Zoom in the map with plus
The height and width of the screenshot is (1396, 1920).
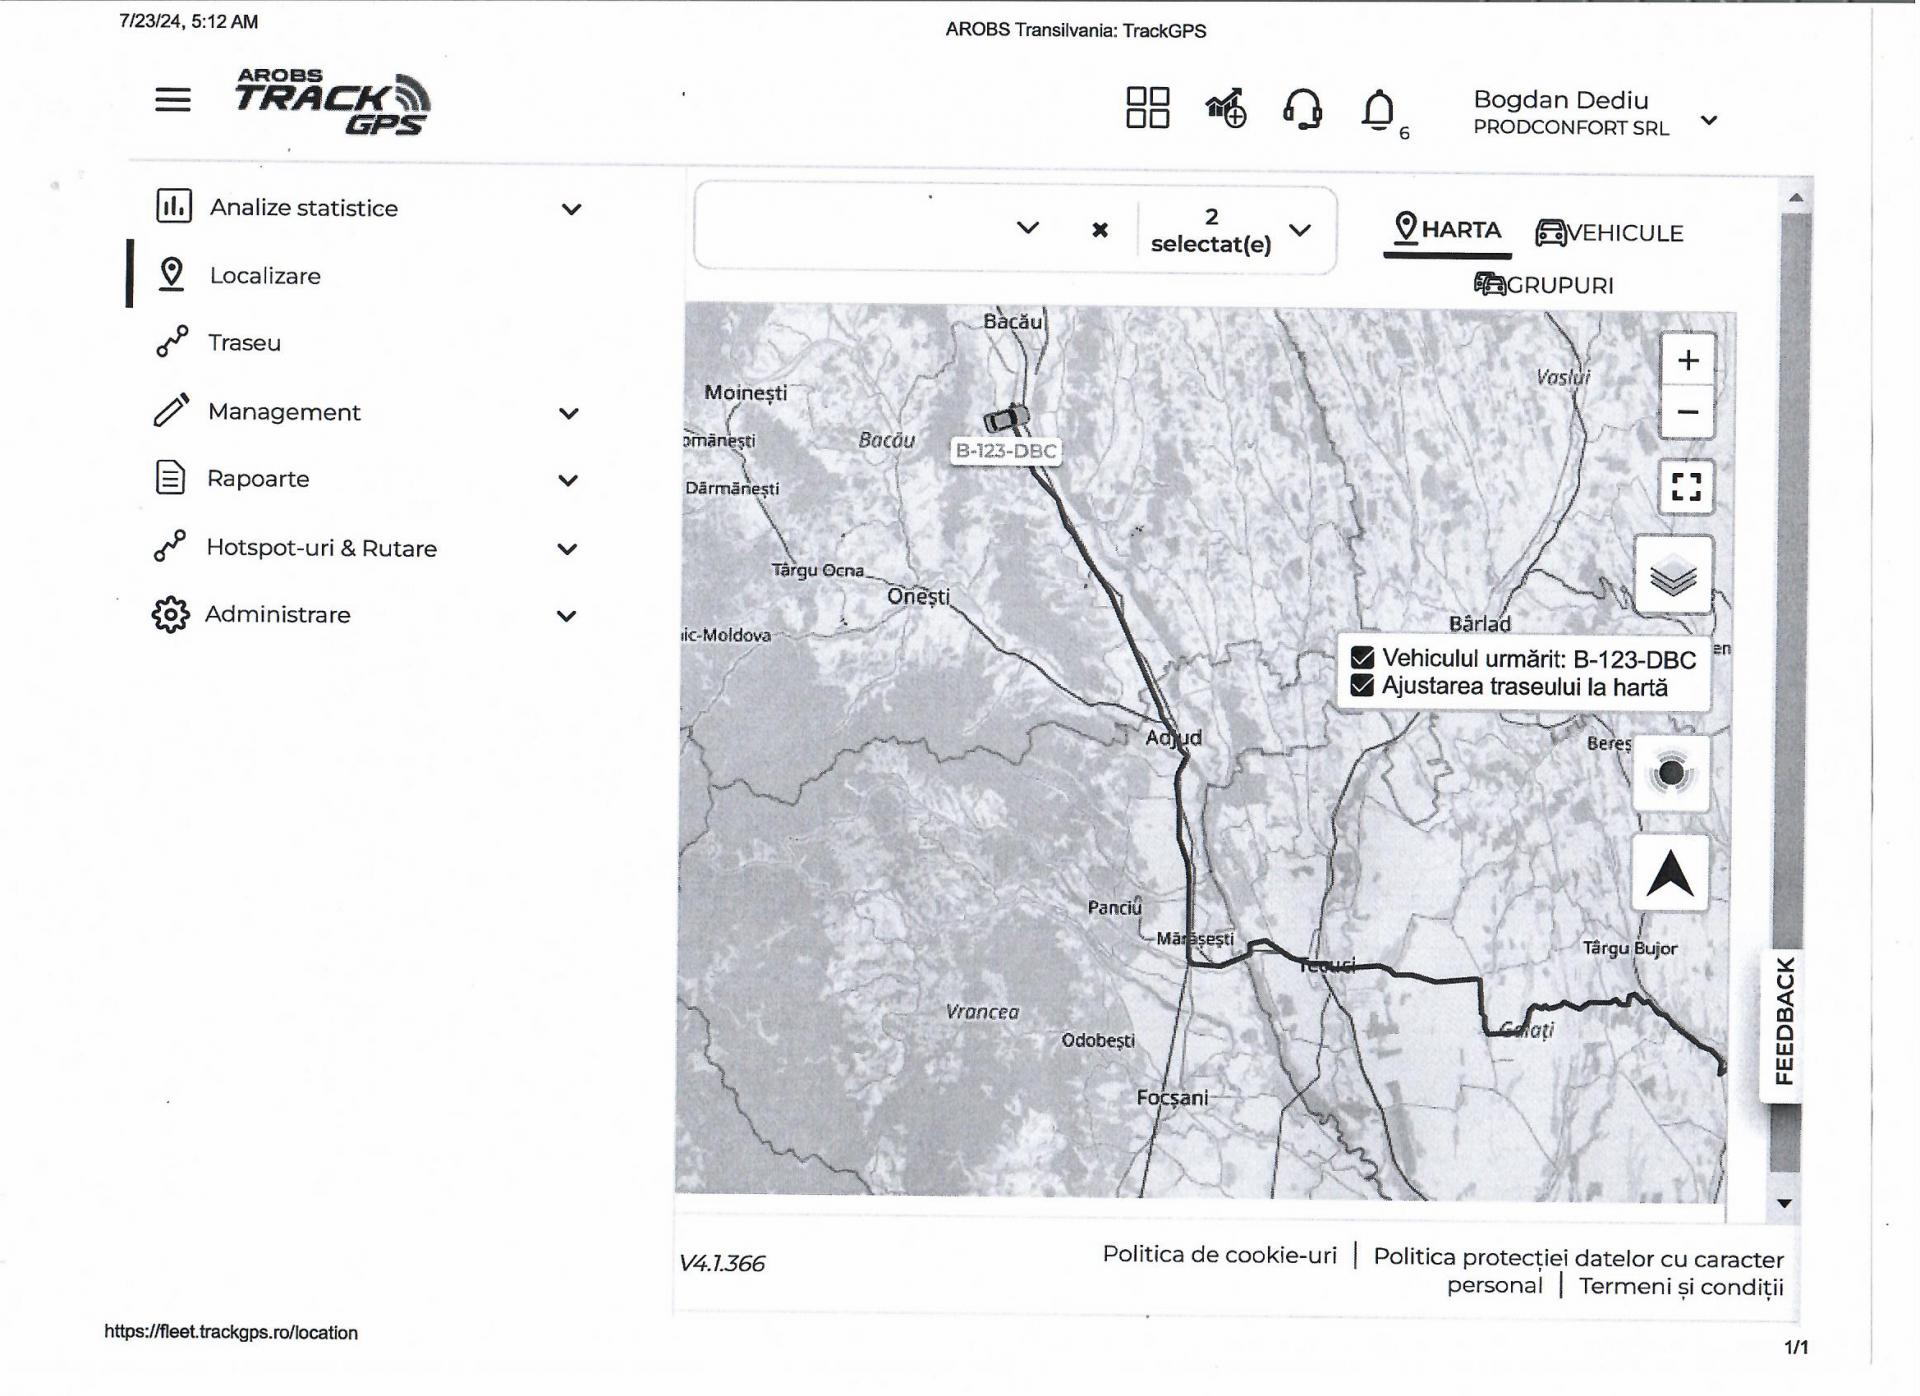[1687, 360]
